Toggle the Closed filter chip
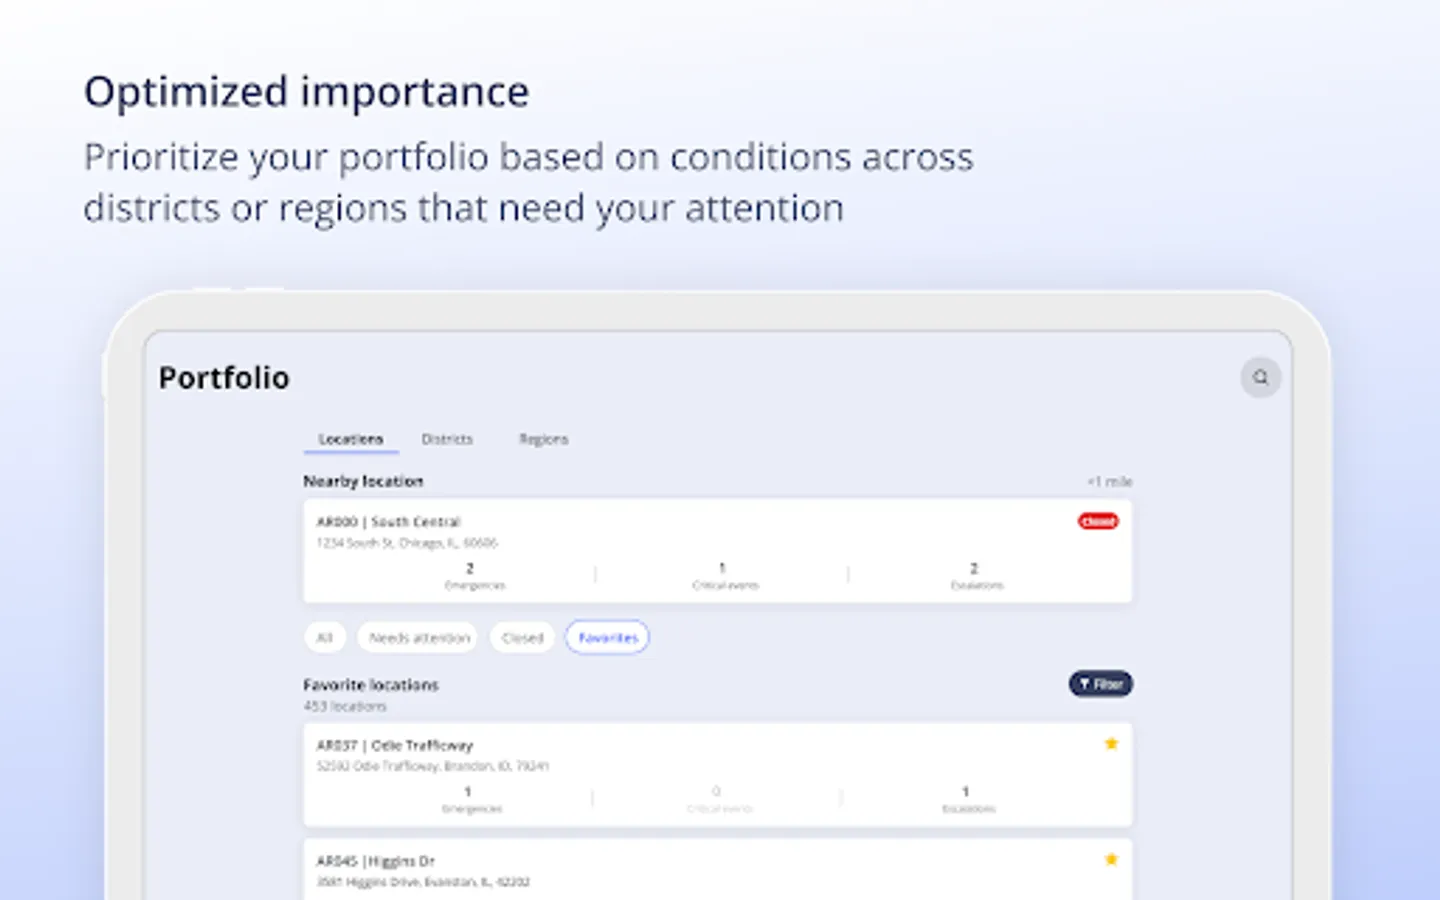The image size is (1440, 900). point(522,637)
